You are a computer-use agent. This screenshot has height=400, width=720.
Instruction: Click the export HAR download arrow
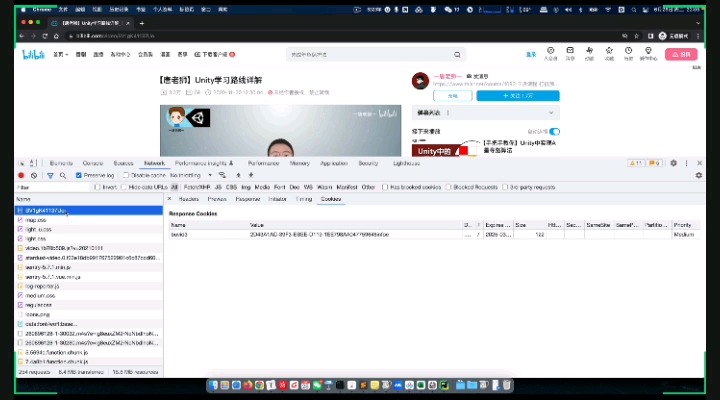[x=251, y=175]
